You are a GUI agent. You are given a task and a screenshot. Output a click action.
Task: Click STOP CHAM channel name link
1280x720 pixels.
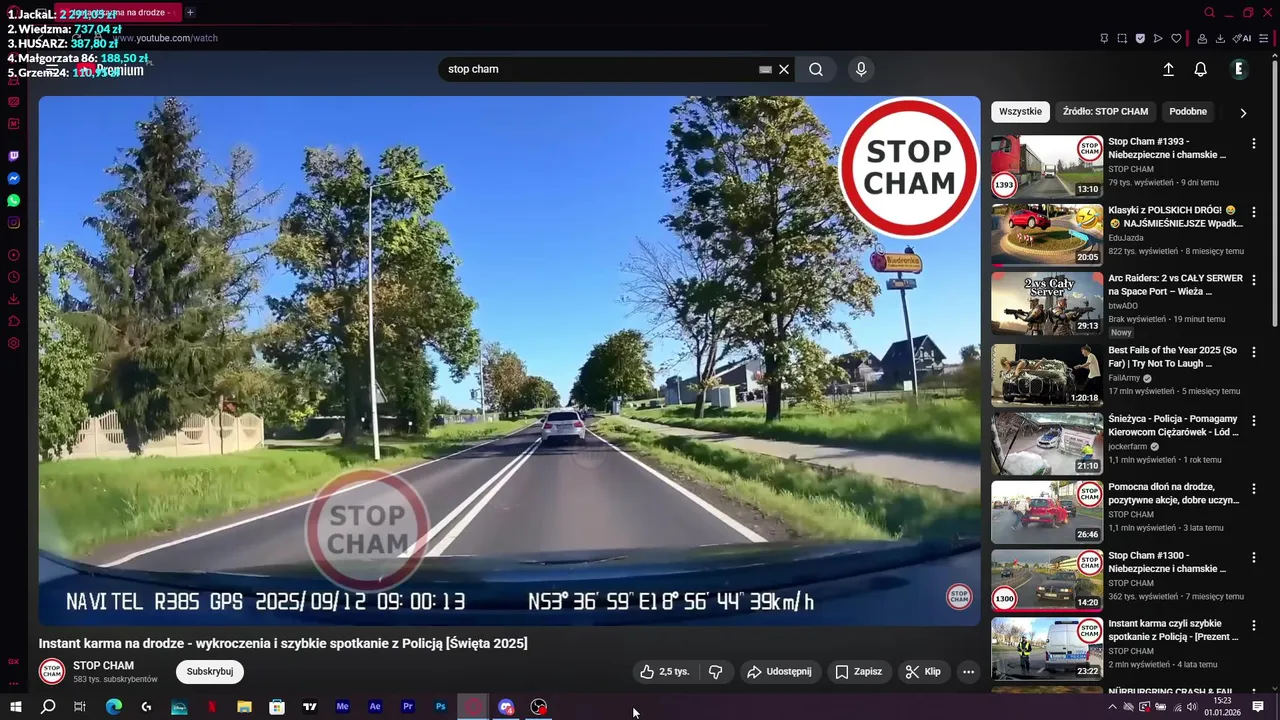tap(103, 665)
